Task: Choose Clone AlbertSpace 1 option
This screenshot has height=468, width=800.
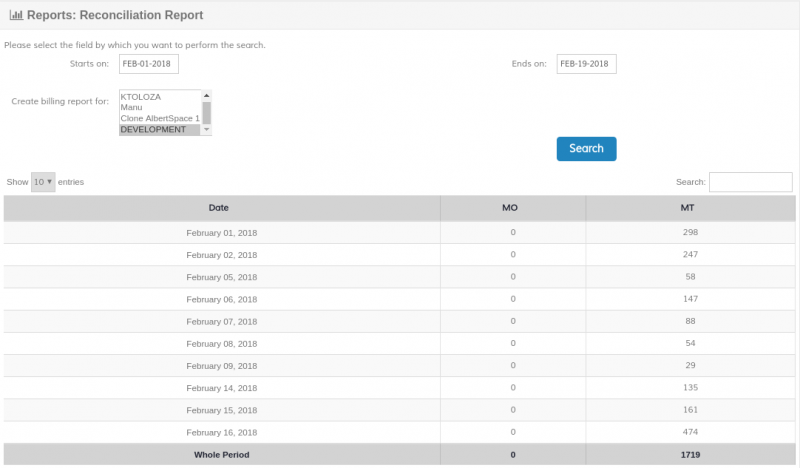Action: [159, 118]
